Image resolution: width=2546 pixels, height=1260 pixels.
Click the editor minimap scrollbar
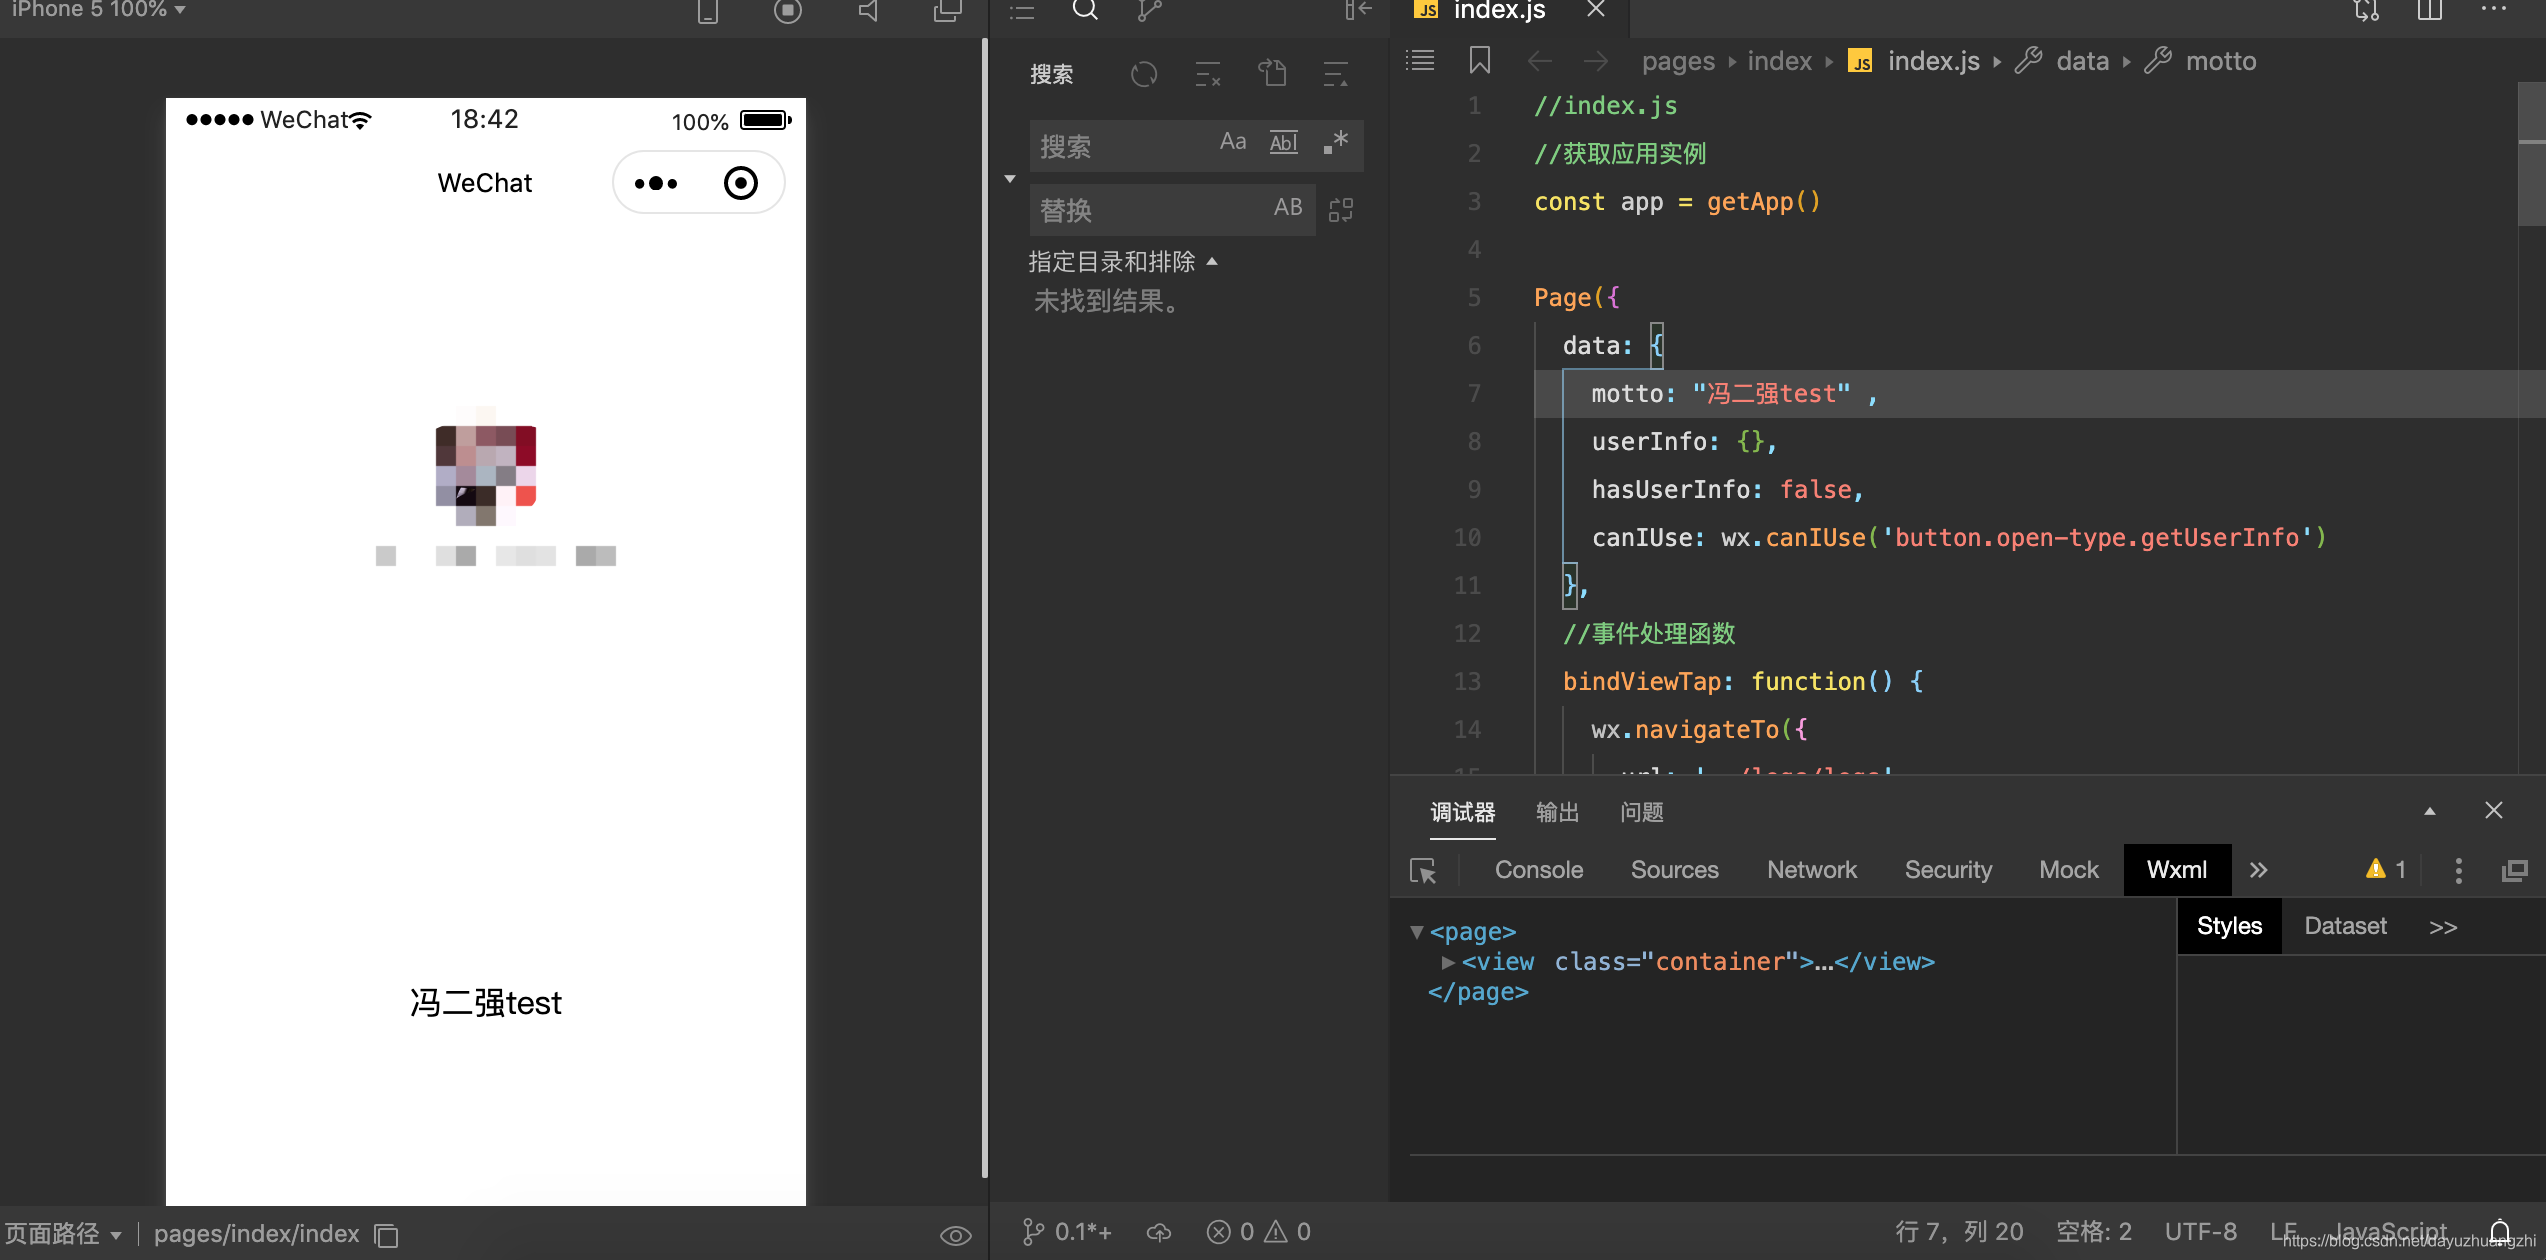pyautogui.click(x=2530, y=155)
